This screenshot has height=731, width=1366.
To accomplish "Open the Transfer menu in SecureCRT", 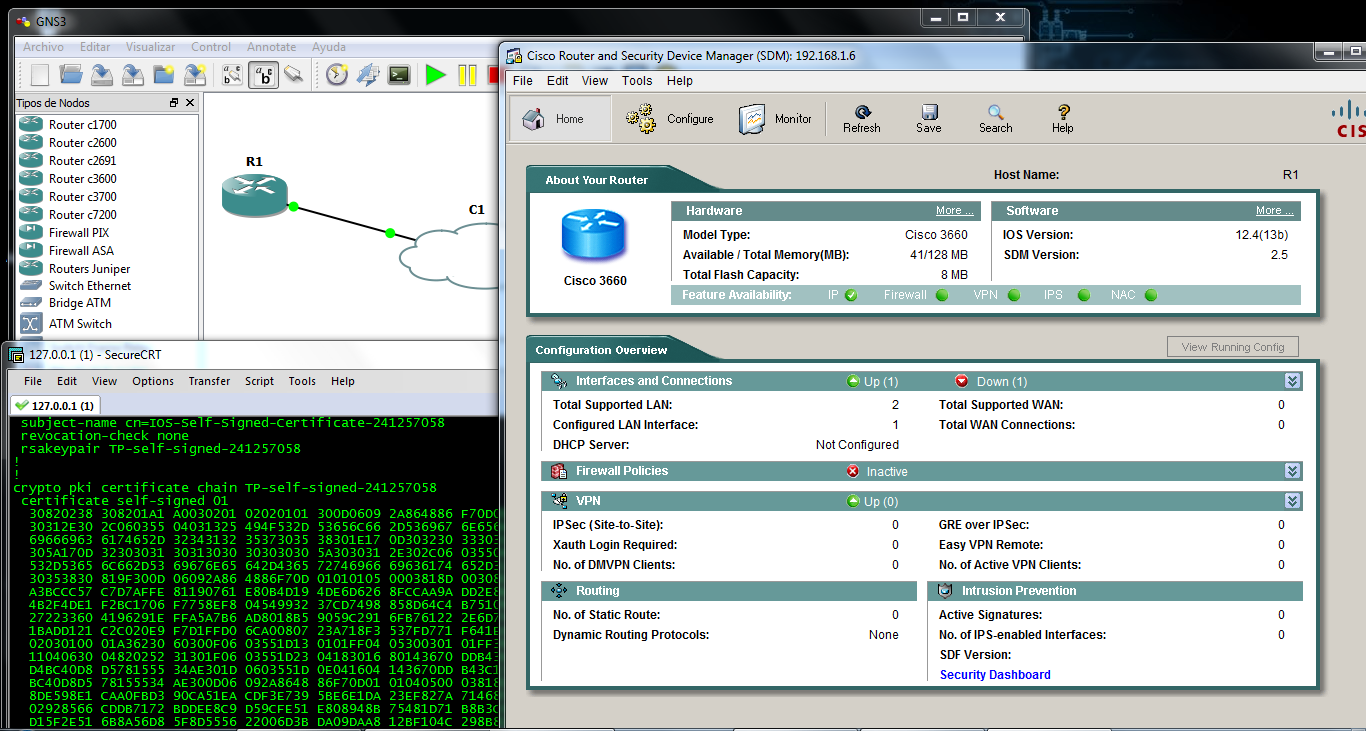I will point(209,381).
